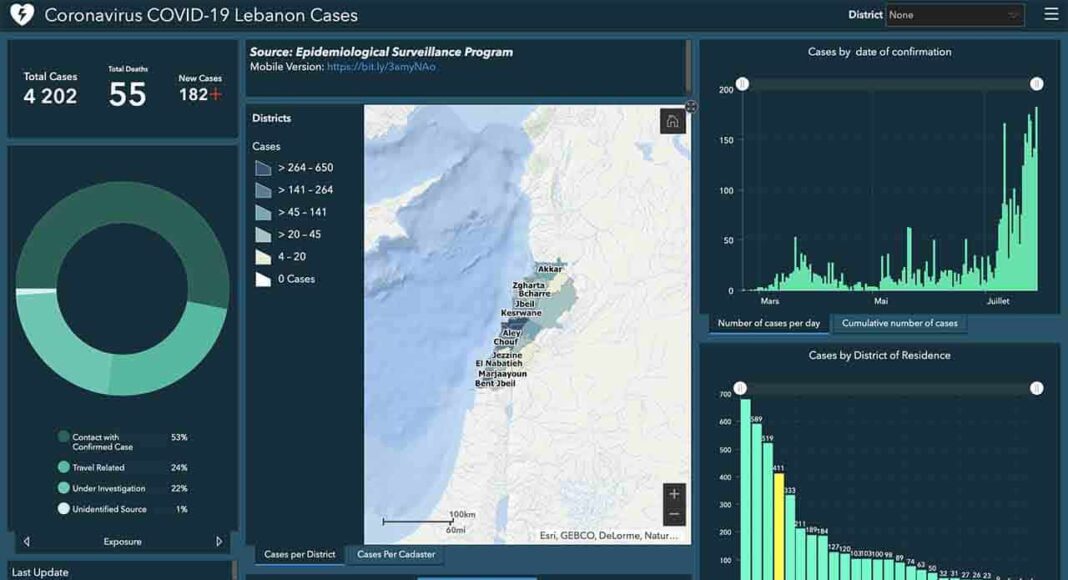Zoom out with the map minus button
Screen dimensions: 1068x580
[674, 514]
